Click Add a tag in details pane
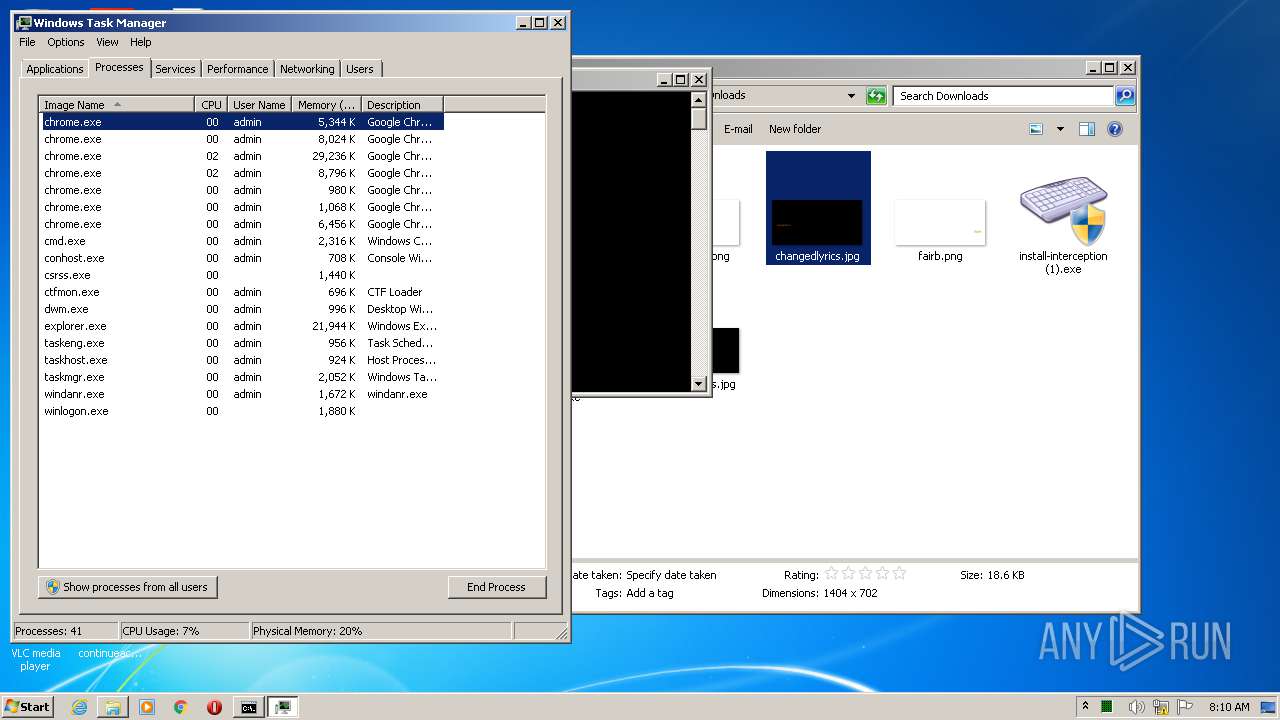Image resolution: width=1280 pixels, height=720 pixels. pos(650,593)
